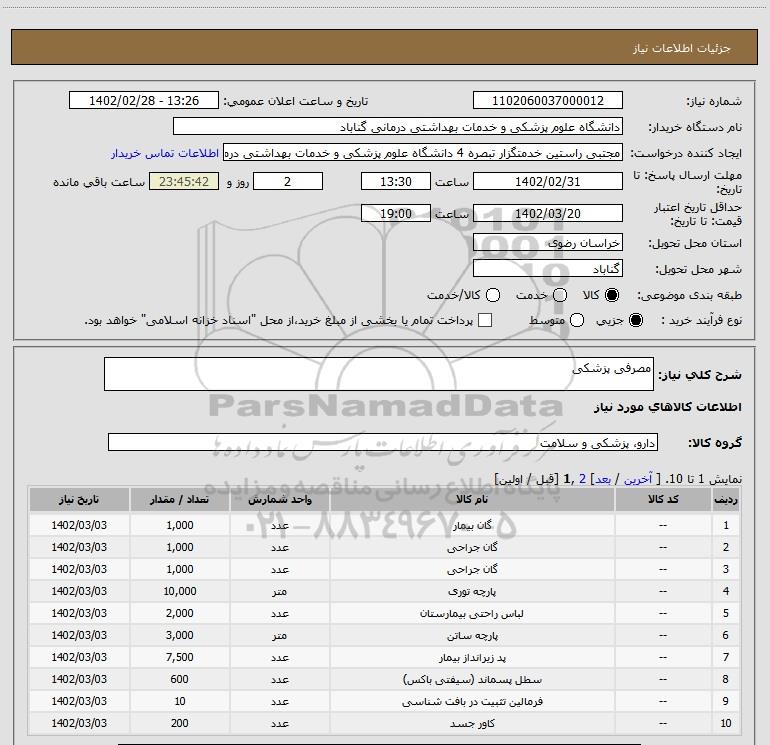Click the city field گناباد

(548, 268)
